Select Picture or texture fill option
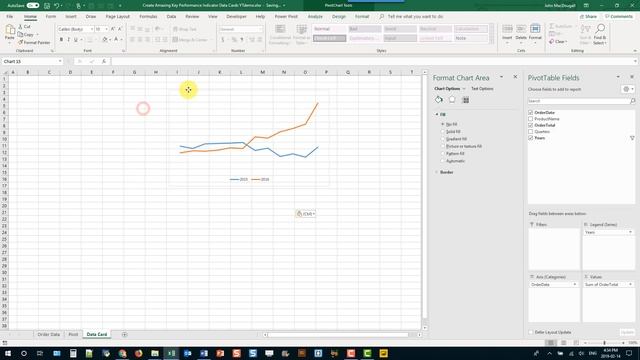Screen dimensions: 640x360 click(443, 146)
